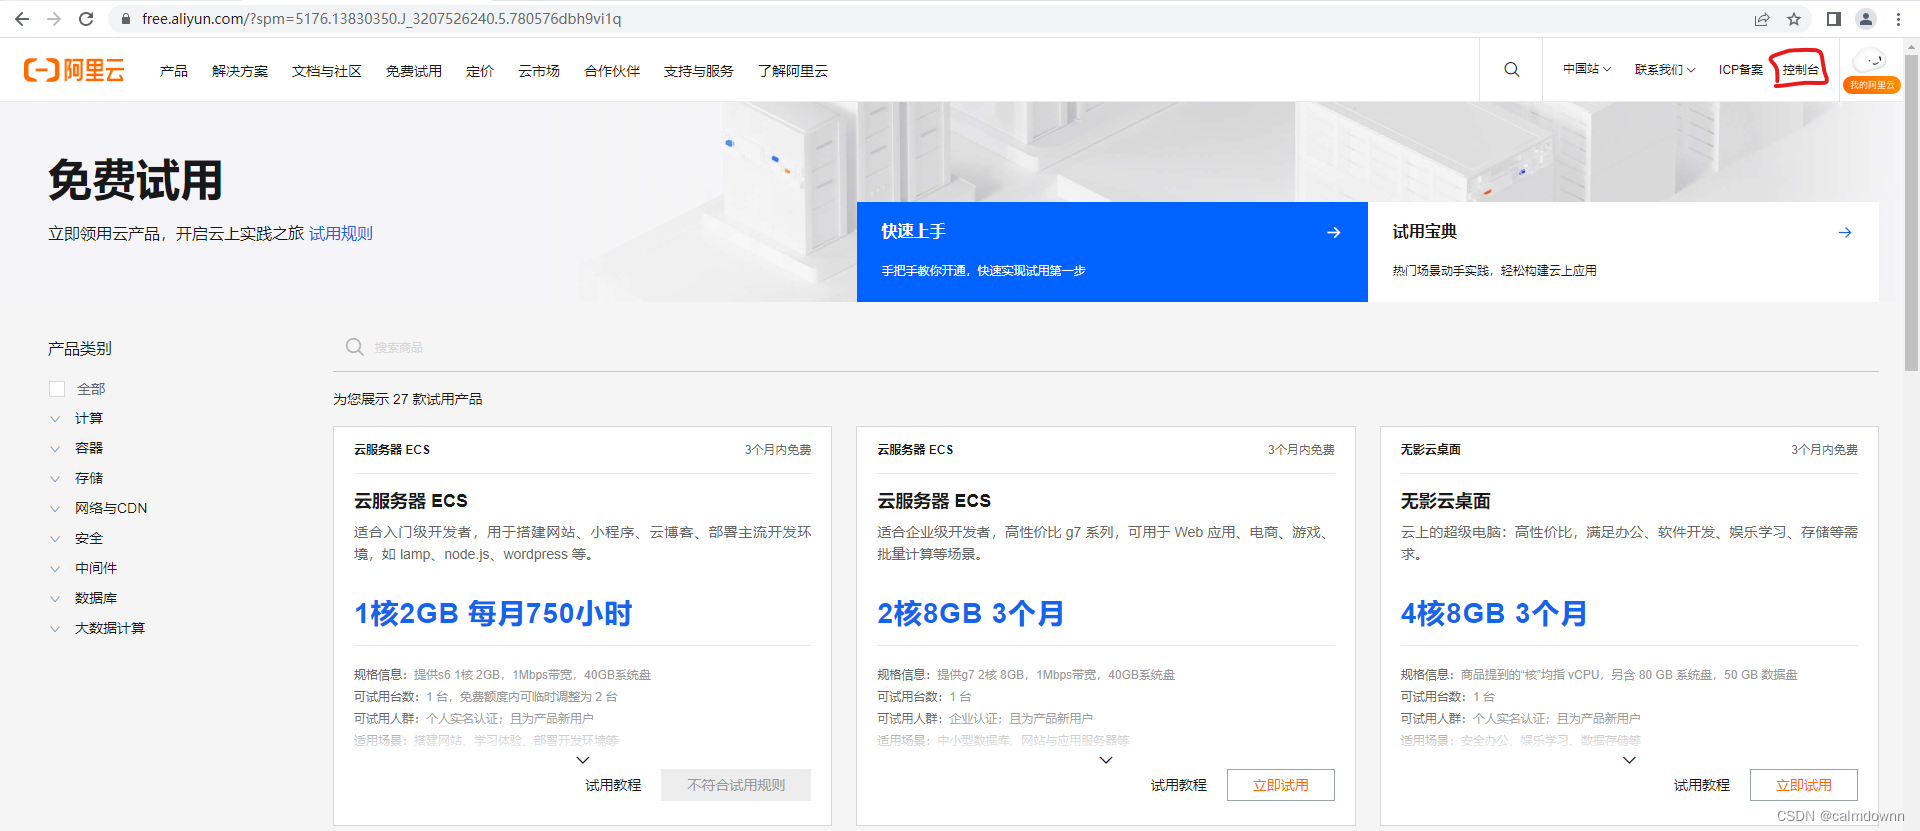
Task: Open 试用教程 for 1核2GB ECS
Action: pyautogui.click(x=613, y=785)
